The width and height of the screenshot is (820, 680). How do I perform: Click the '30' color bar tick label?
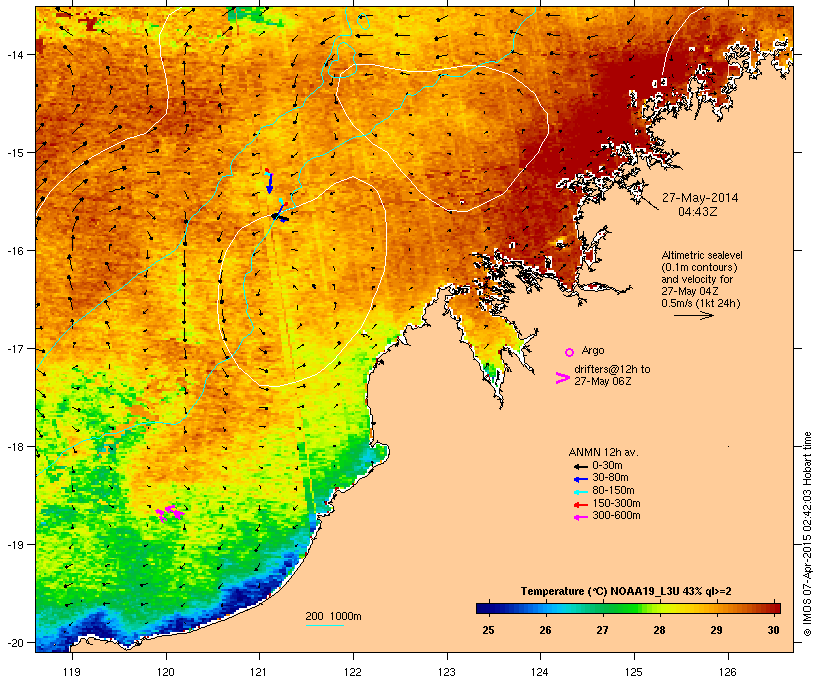tap(773, 630)
